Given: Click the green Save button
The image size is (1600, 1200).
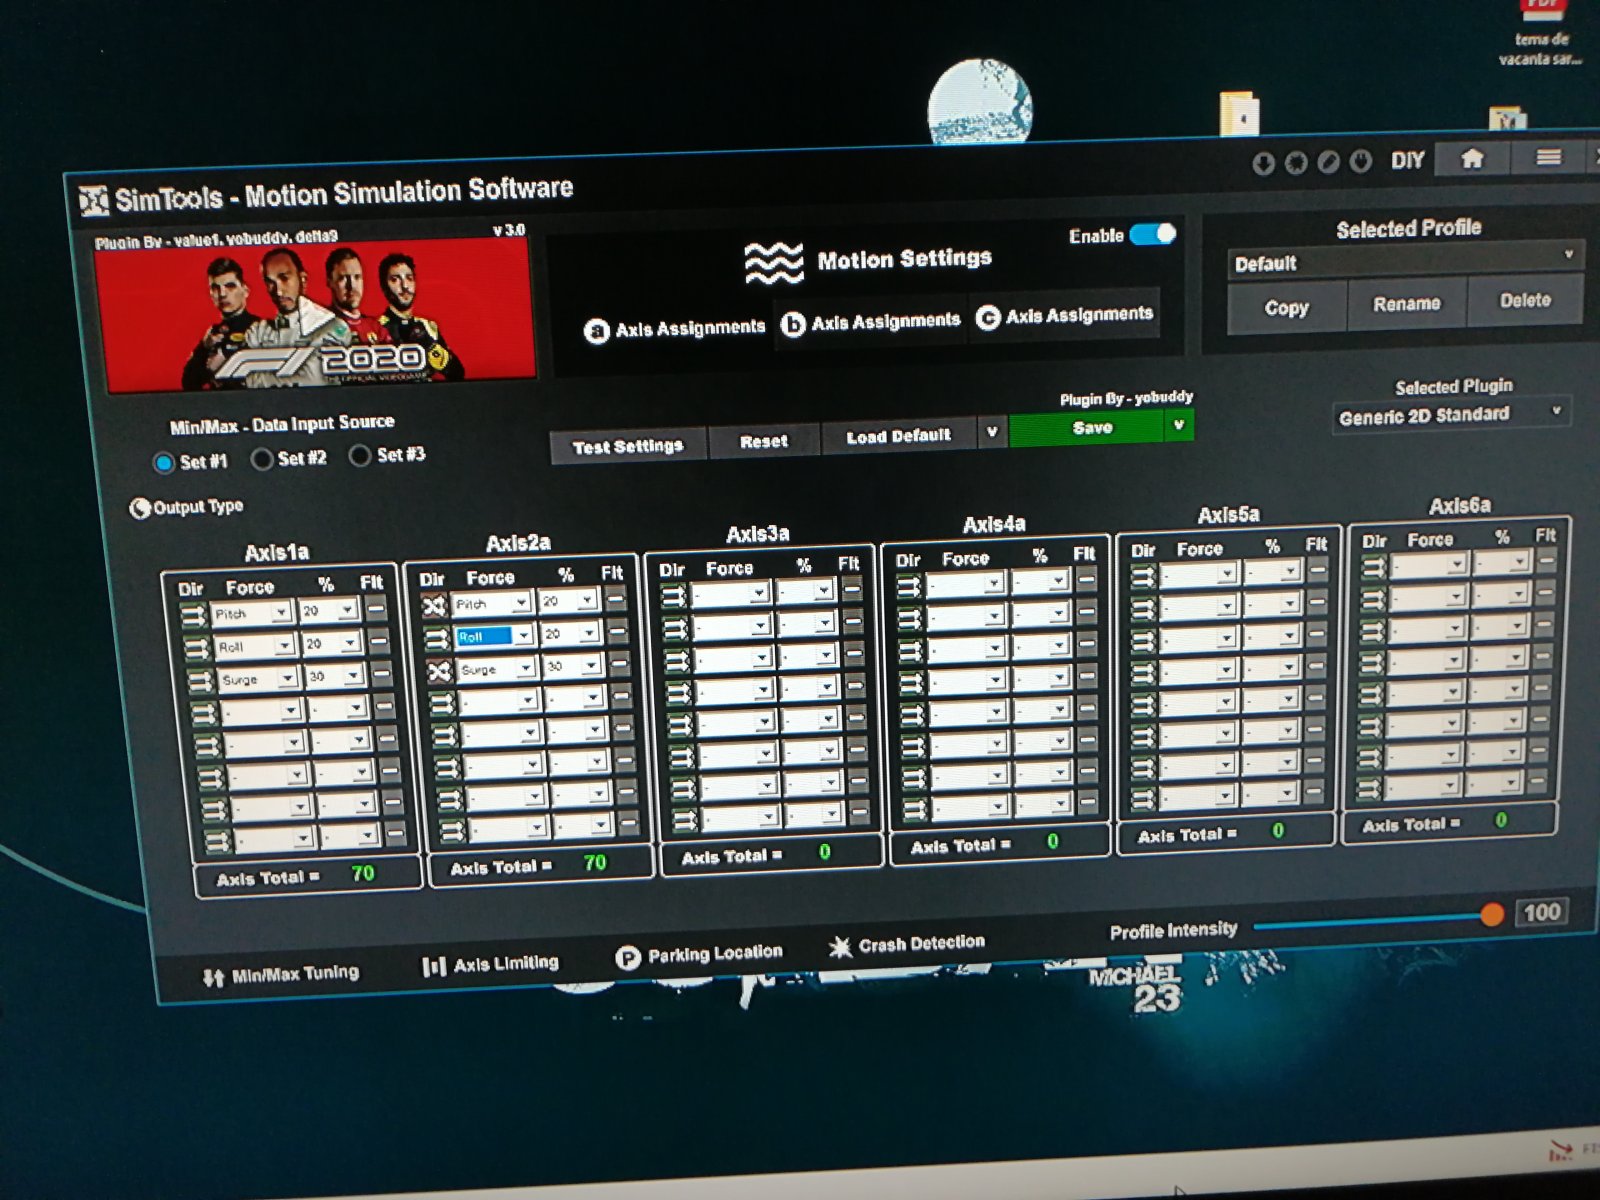Looking at the screenshot, I should tap(1088, 428).
